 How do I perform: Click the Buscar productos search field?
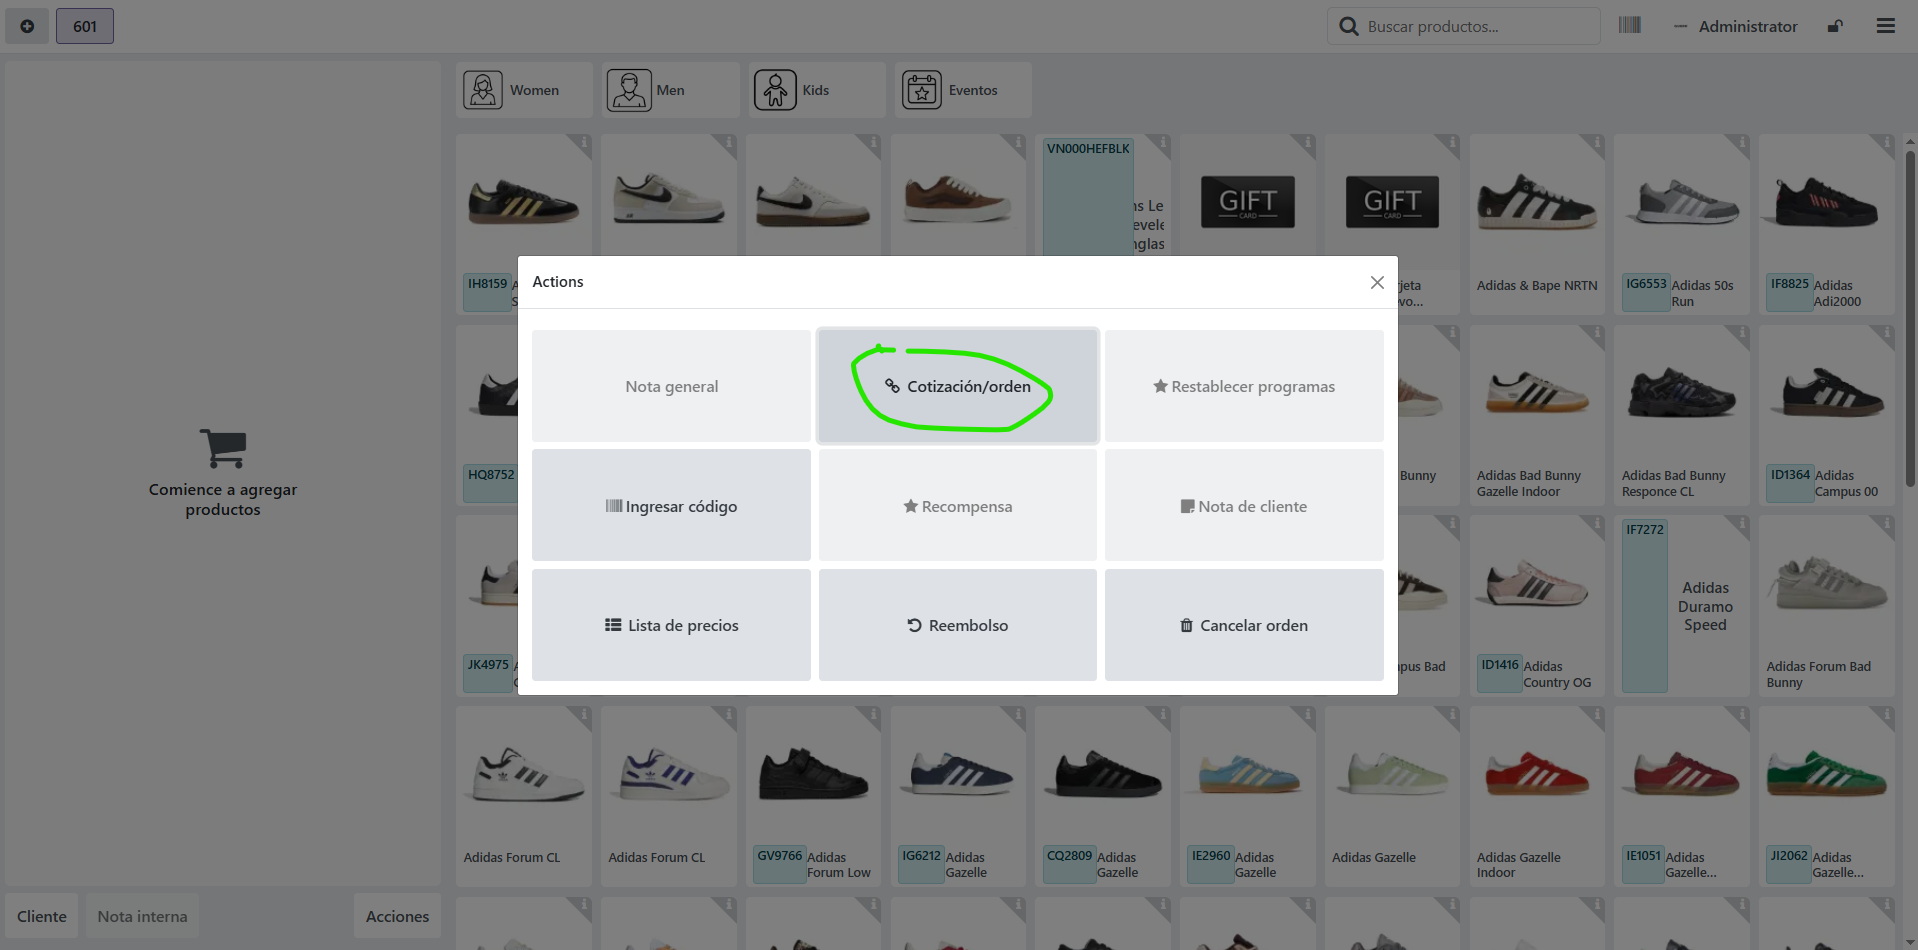1464,26
